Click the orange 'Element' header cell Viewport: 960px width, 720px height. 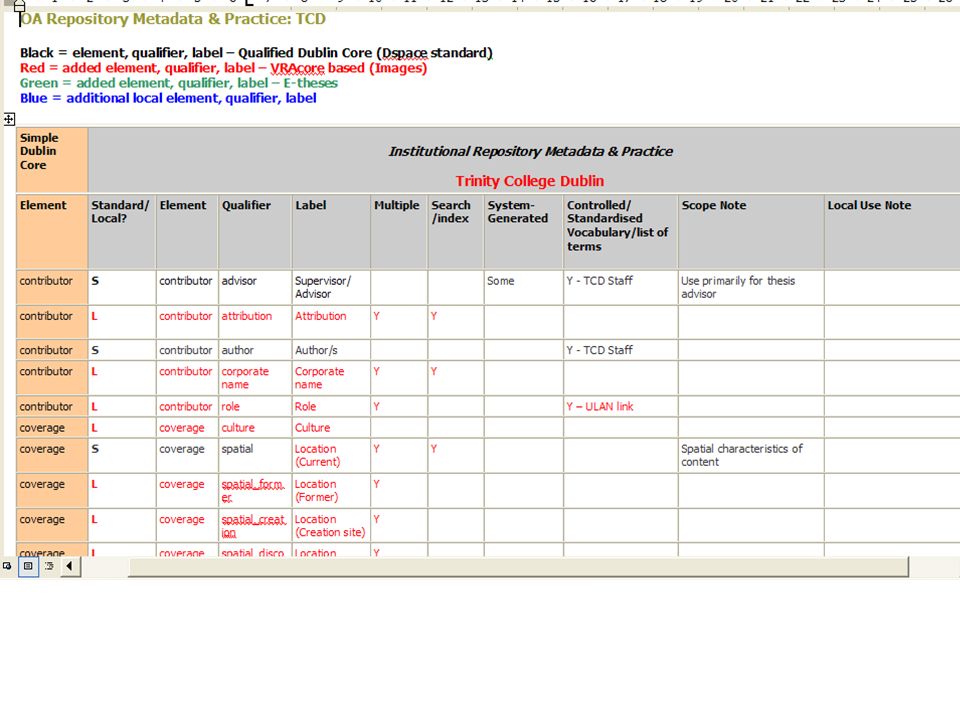click(52, 231)
